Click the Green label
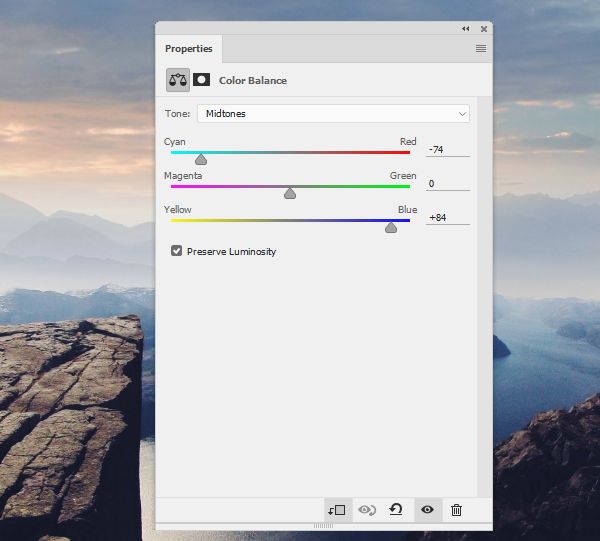 tap(403, 176)
